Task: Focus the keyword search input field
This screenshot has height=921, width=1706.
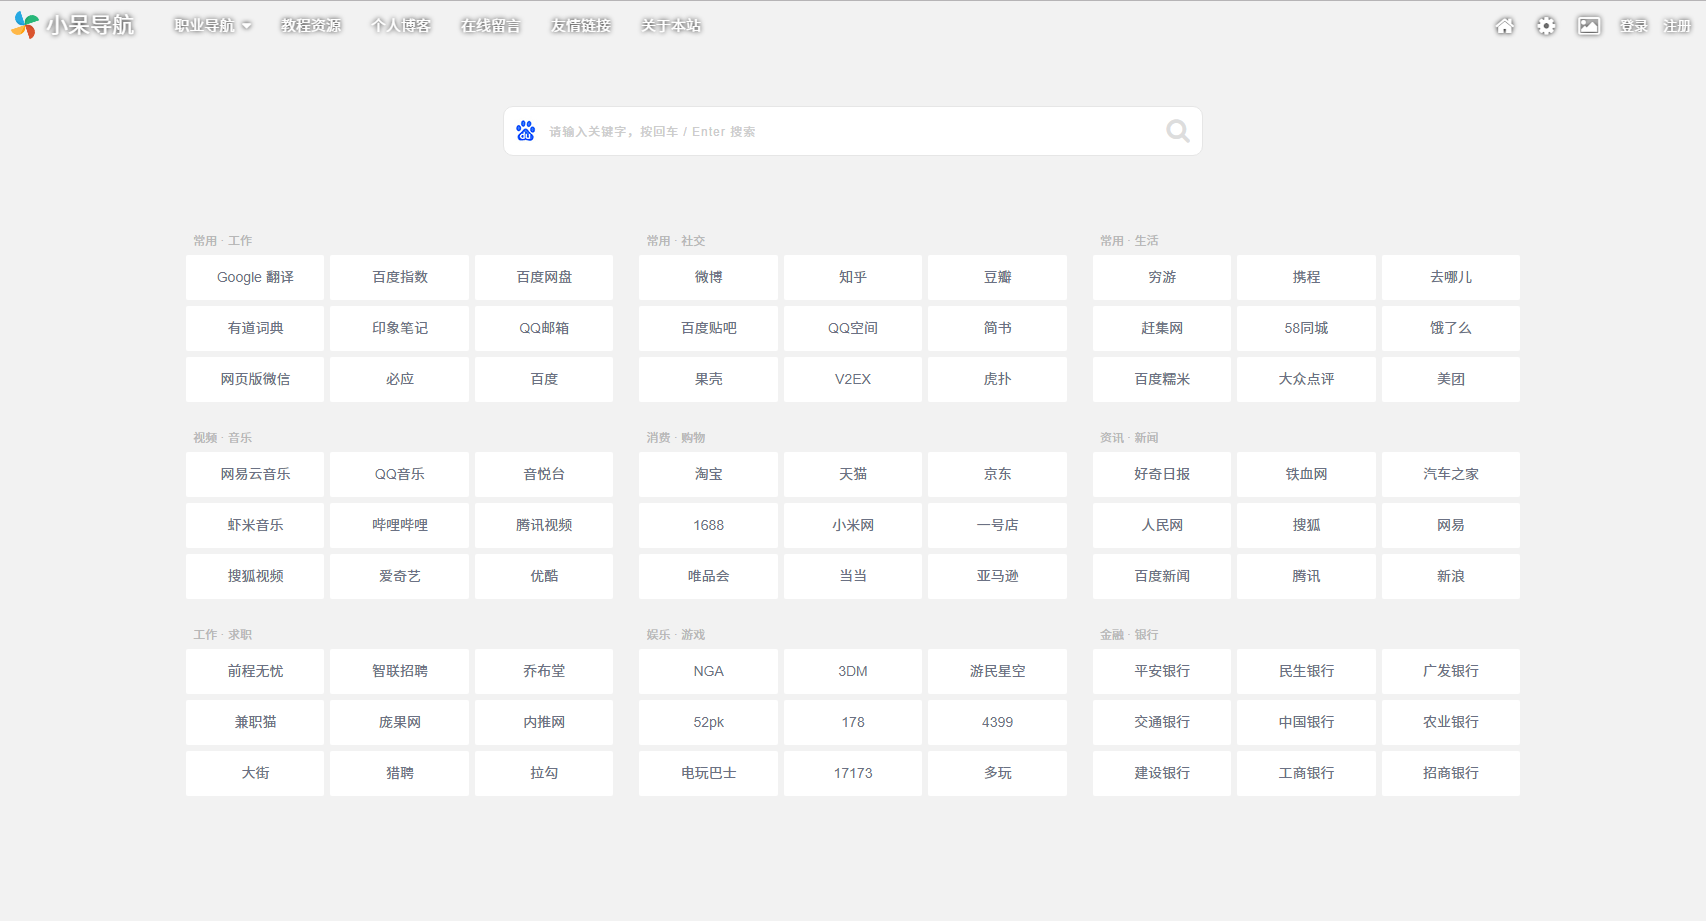Action: click(x=852, y=131)
